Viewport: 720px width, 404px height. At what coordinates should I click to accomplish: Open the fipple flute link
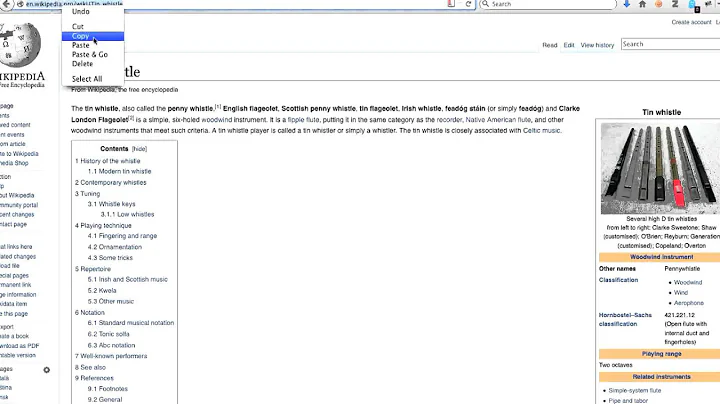tap(303, 120)
